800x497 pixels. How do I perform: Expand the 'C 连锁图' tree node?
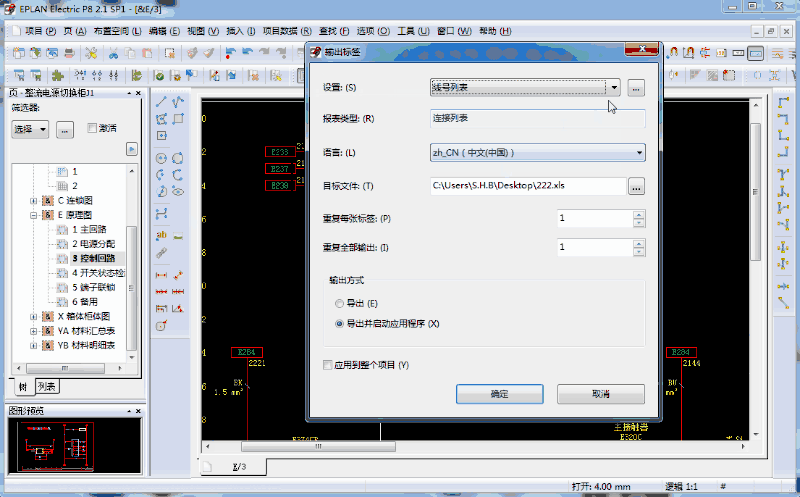coord(35,201)
